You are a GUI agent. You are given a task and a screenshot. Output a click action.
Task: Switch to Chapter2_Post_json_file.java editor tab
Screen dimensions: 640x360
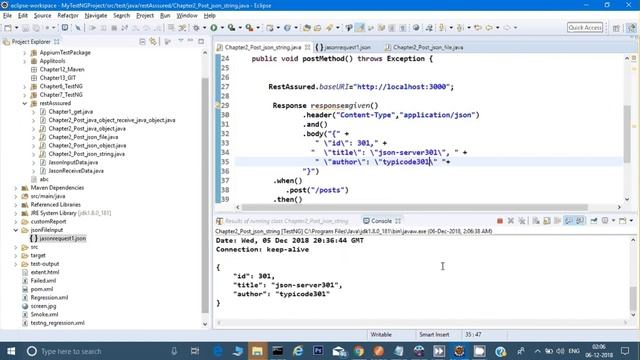pos(424,47)
